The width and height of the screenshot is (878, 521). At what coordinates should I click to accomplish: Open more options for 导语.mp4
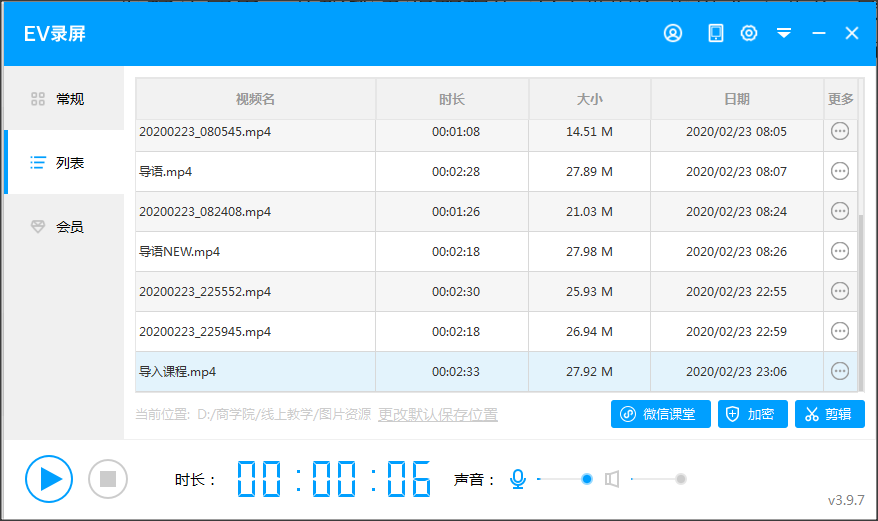point(839,171)
